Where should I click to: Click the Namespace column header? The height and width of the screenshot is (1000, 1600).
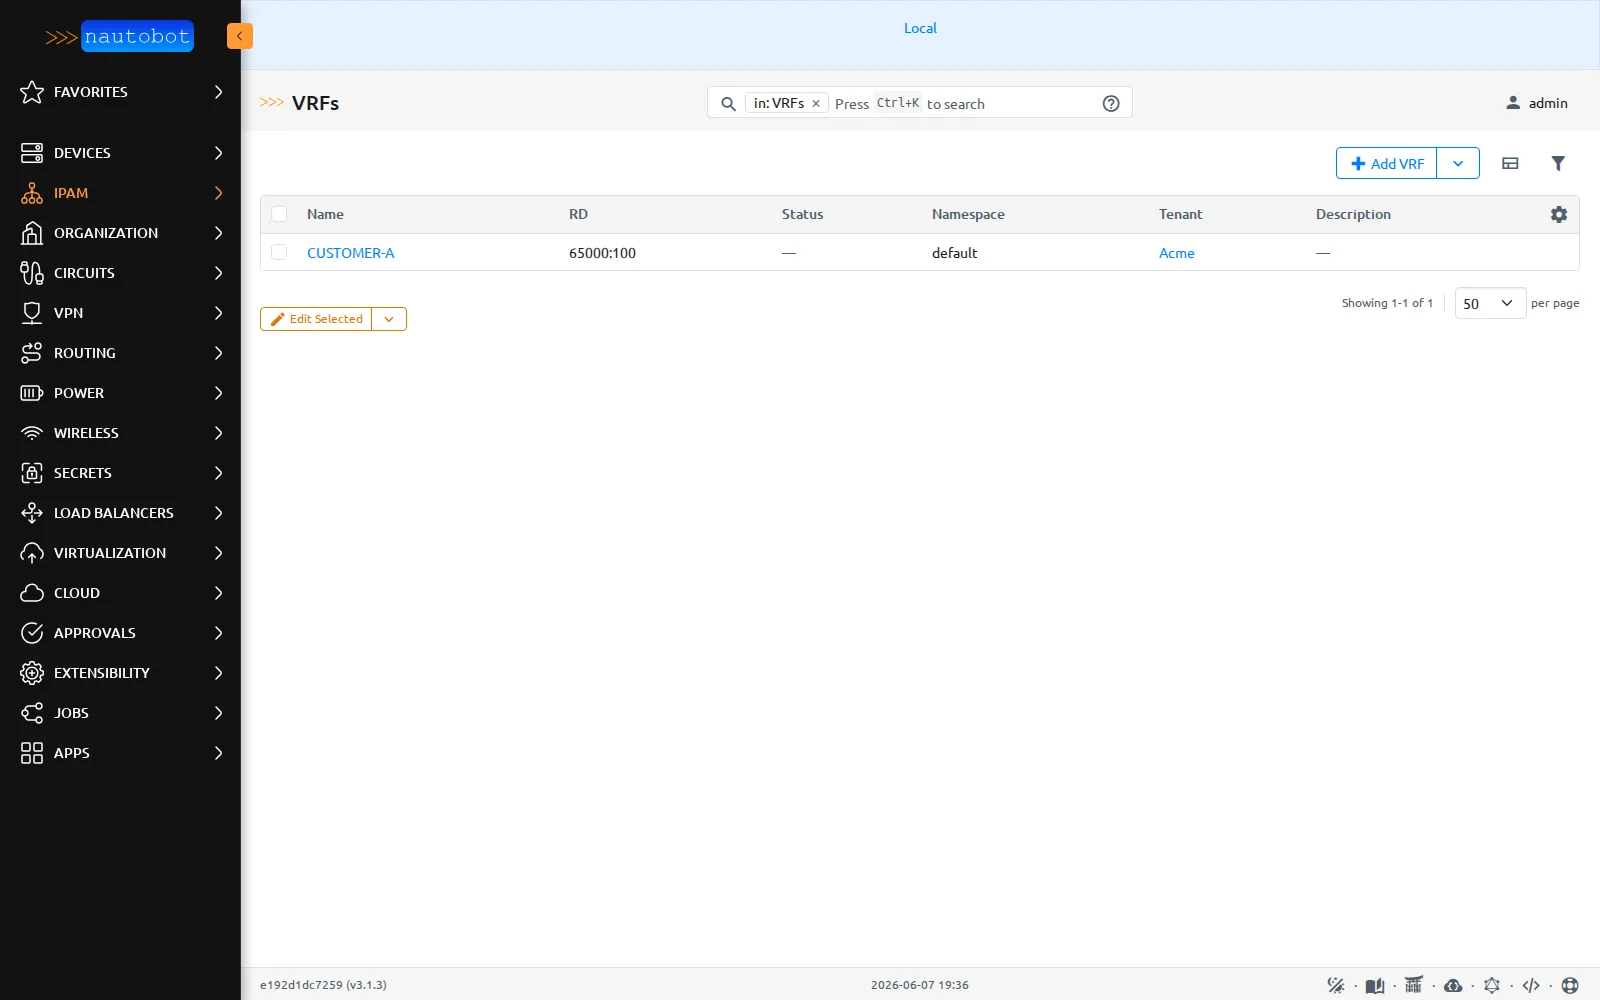(x=968, y=214)
